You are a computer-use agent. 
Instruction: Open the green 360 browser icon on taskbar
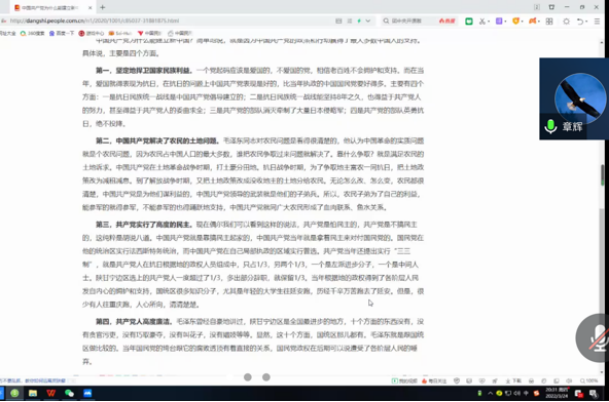(x=15, y=393)
